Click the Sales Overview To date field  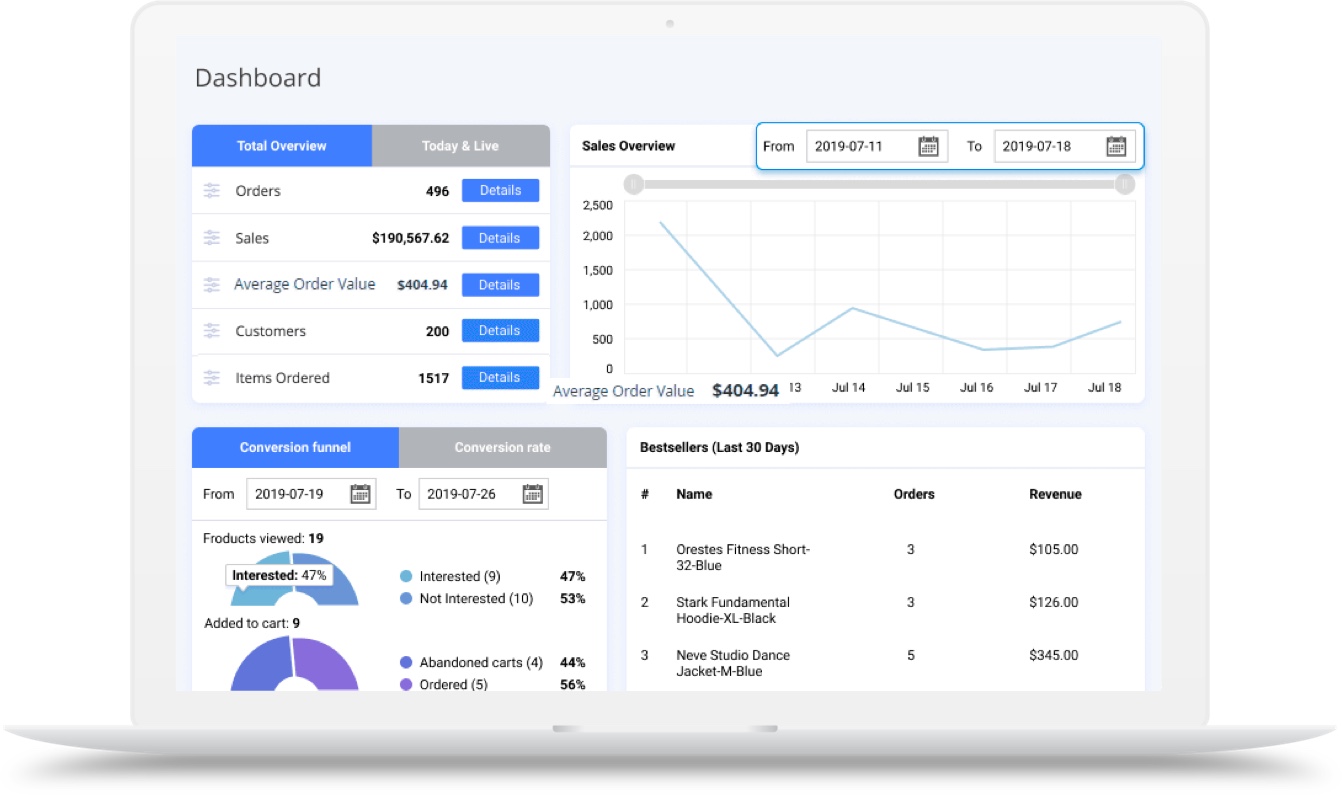point(1064,146)
